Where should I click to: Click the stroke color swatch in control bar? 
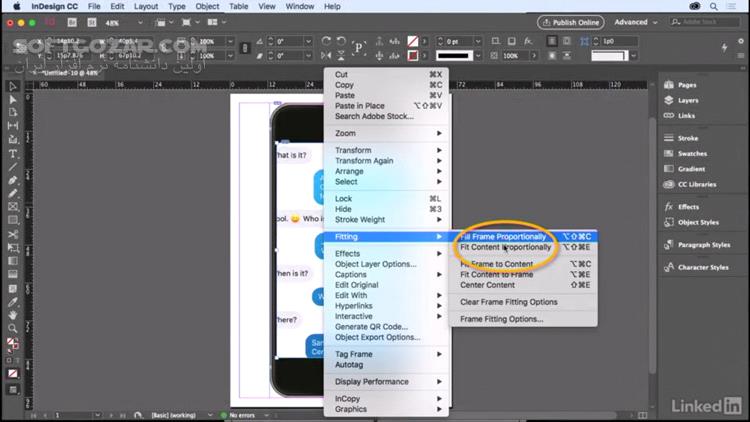tap(413, 56)
